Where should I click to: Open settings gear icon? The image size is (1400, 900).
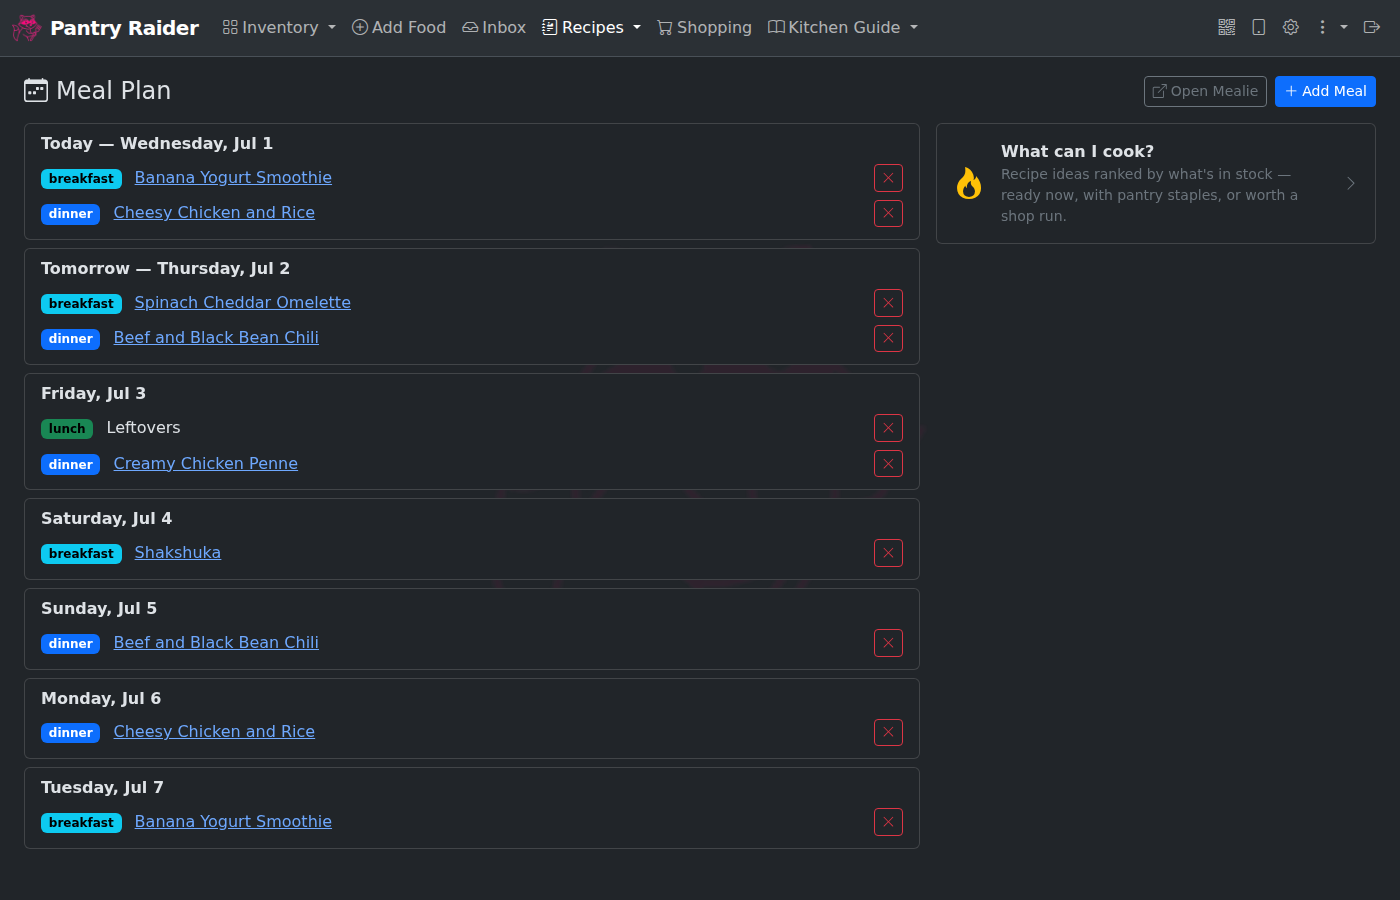1291,27
